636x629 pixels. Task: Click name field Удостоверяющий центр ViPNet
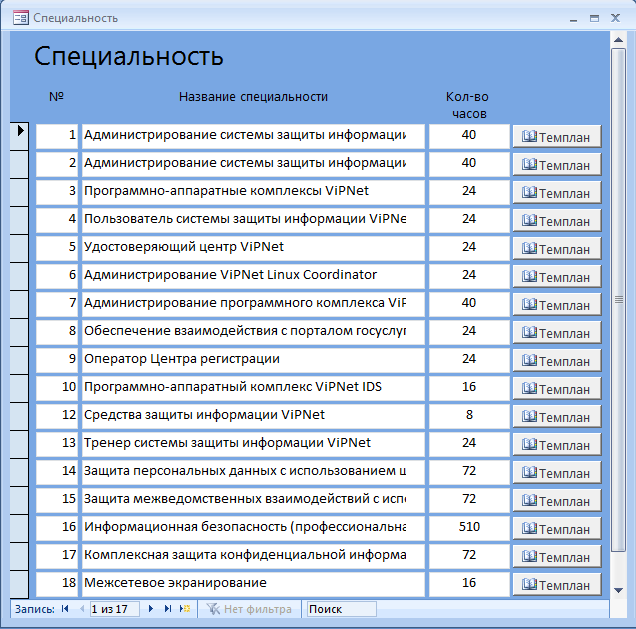tap(253, 248)
